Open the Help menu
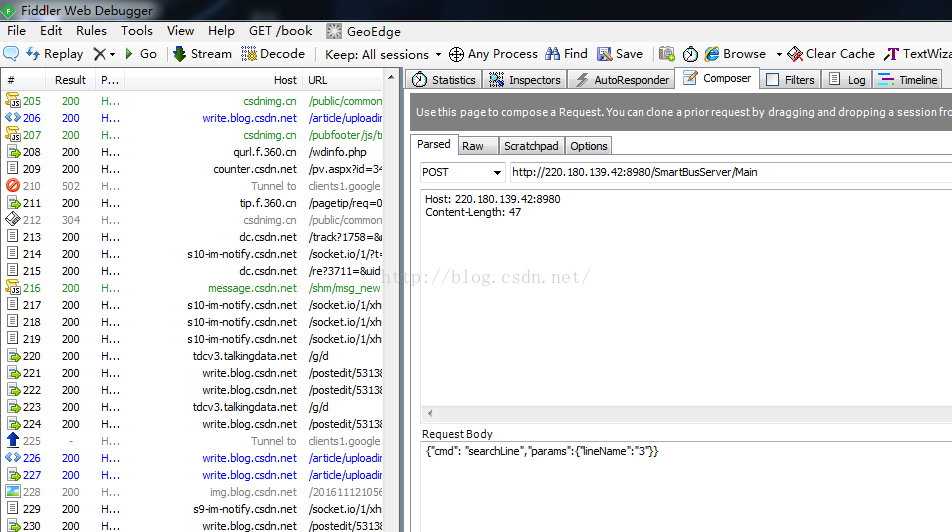The height and width of the screenshot is (532, 952). coord(221,31)
